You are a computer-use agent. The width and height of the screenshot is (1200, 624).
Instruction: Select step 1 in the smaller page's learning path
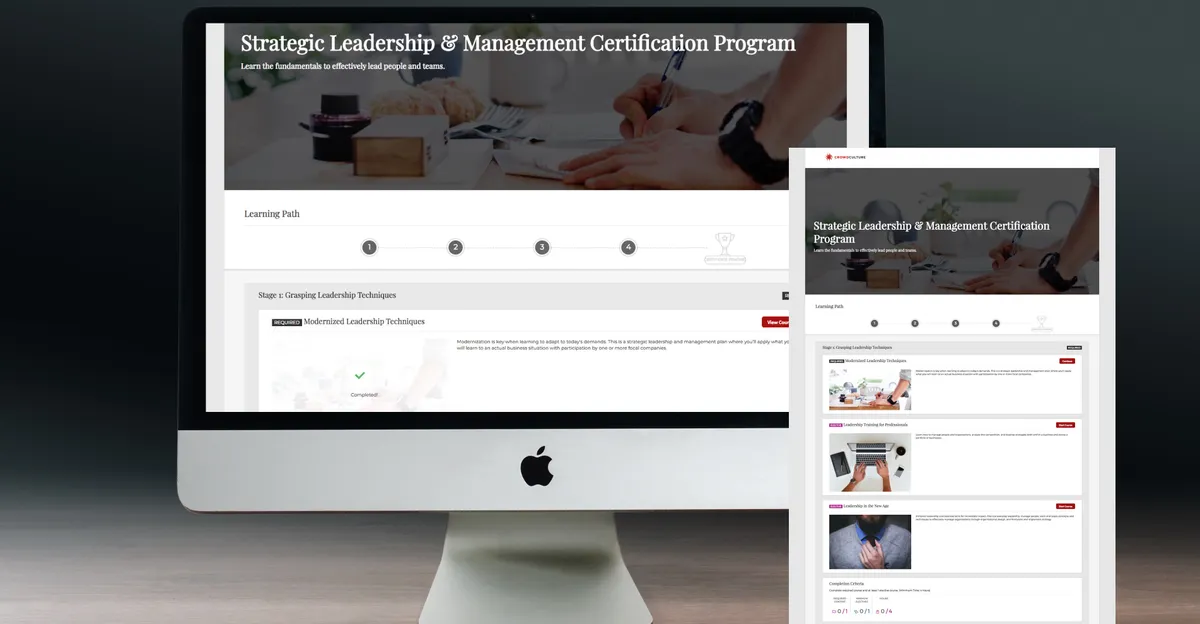click(874, 323)
